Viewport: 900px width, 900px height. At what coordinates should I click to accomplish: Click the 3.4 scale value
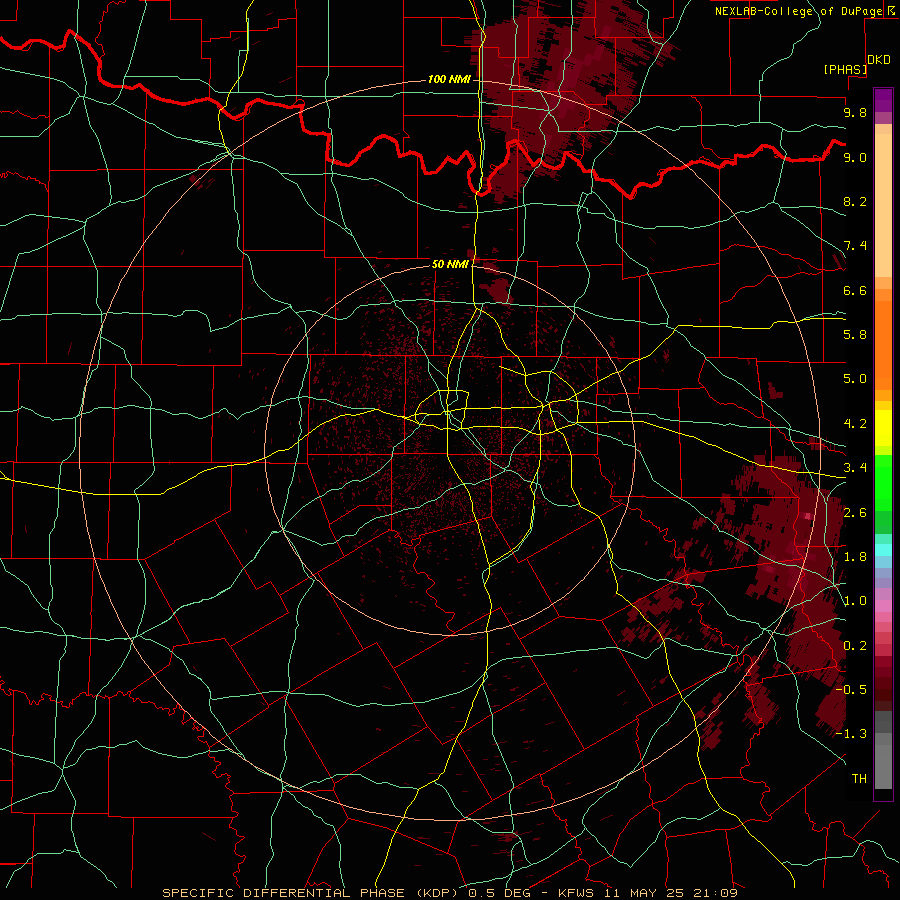click(855, 468)
